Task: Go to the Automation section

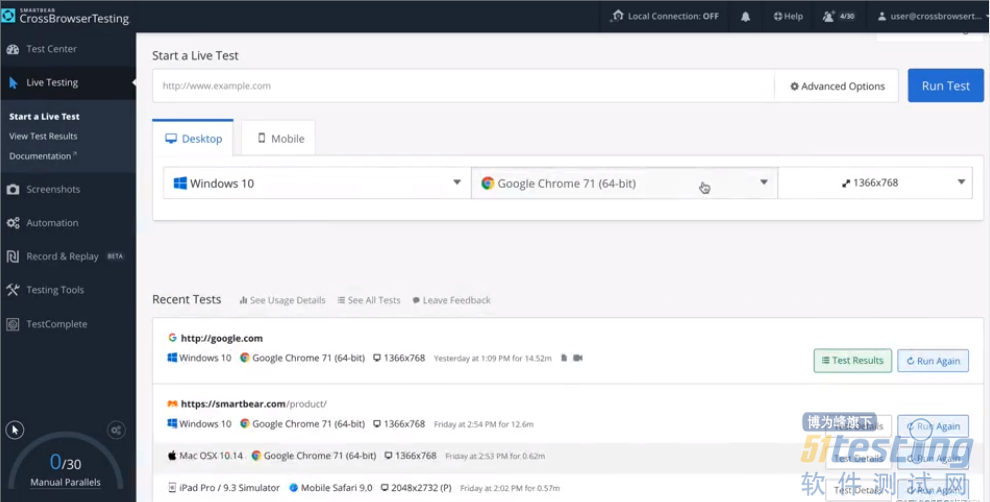Action: coord(51,223)
